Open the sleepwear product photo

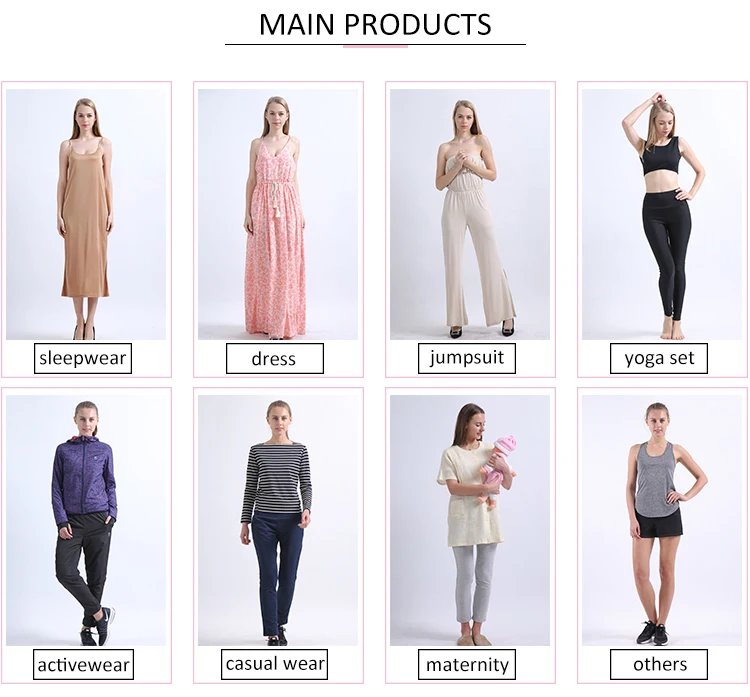pos(86,214)
